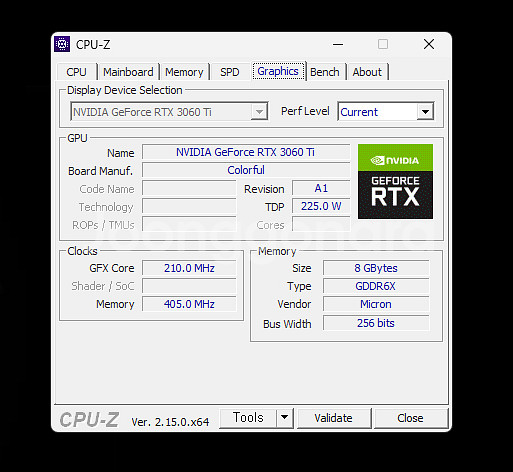Image resolution: width=513 pixels, height=472 pixels.
Task: Click the empty ROPs / TMUs field
Action: [x=189, y=224]
